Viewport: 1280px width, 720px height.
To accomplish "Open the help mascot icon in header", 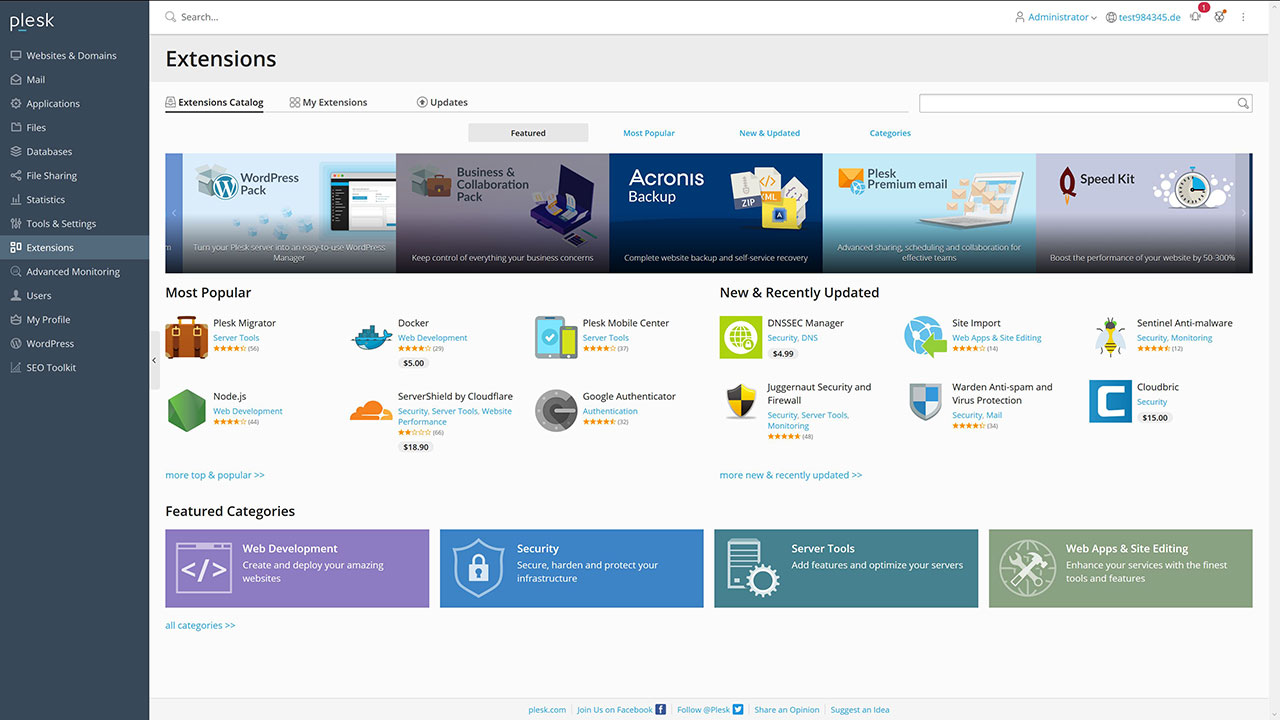I will (x=1220, y=17).
